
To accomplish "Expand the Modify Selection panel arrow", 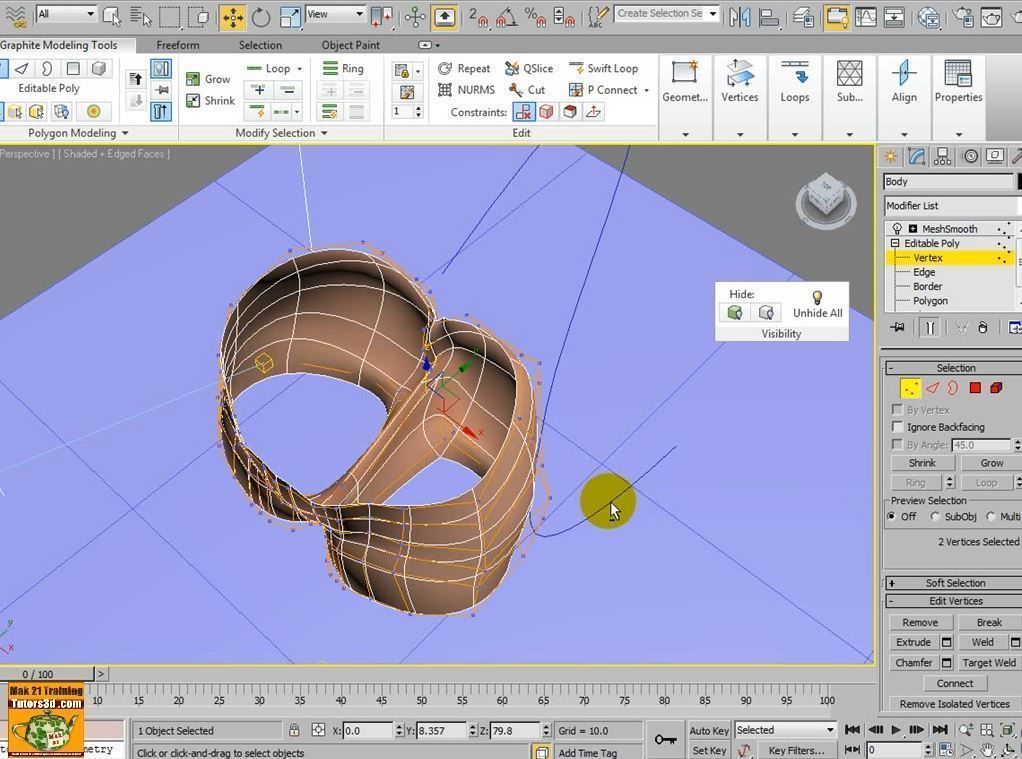I will [324, 133].
